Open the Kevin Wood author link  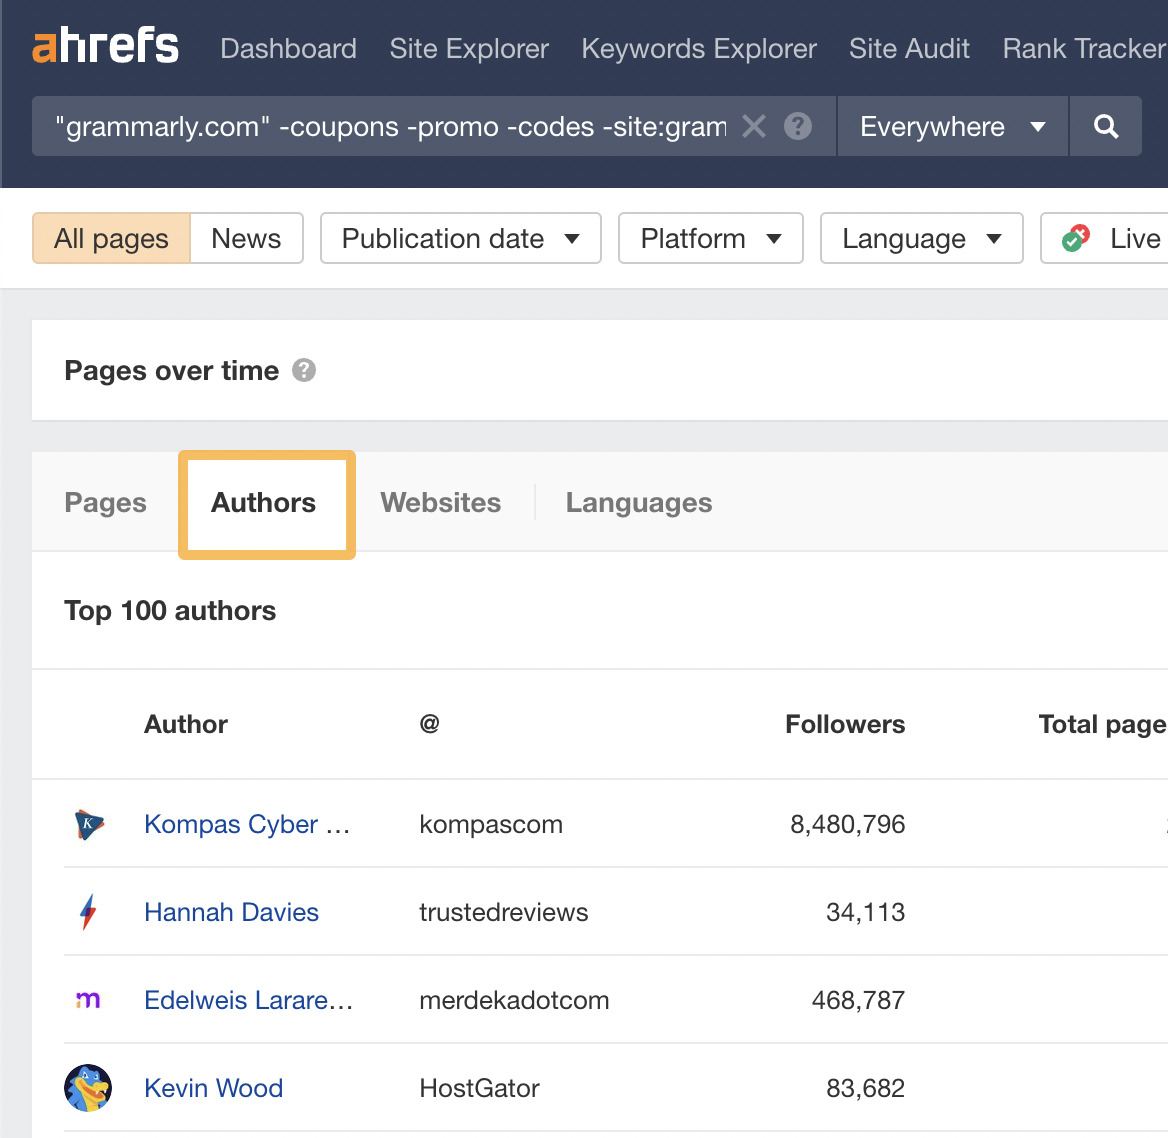(213, 1088)
